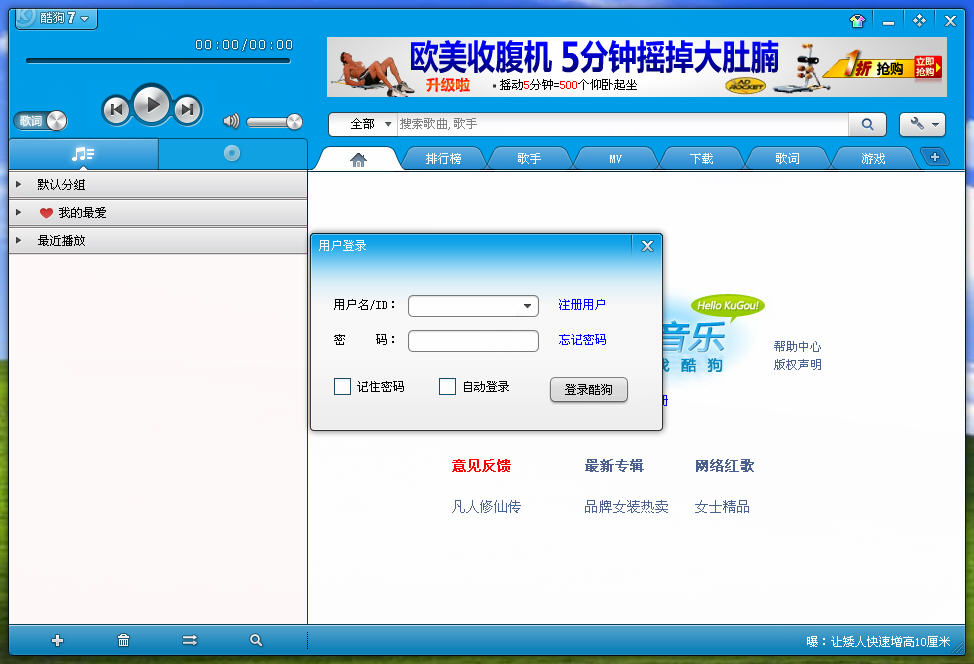974x664 pixels.
Task: Open the skin changer shirt icon
Action: click(857, 21)
